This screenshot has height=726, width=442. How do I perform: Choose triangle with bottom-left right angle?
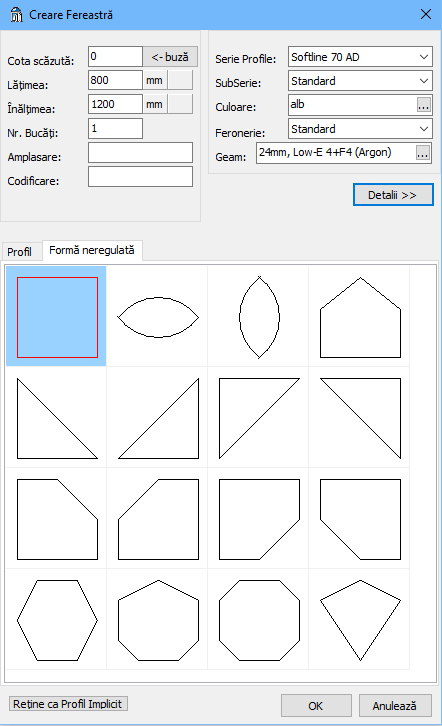point(56,418)
